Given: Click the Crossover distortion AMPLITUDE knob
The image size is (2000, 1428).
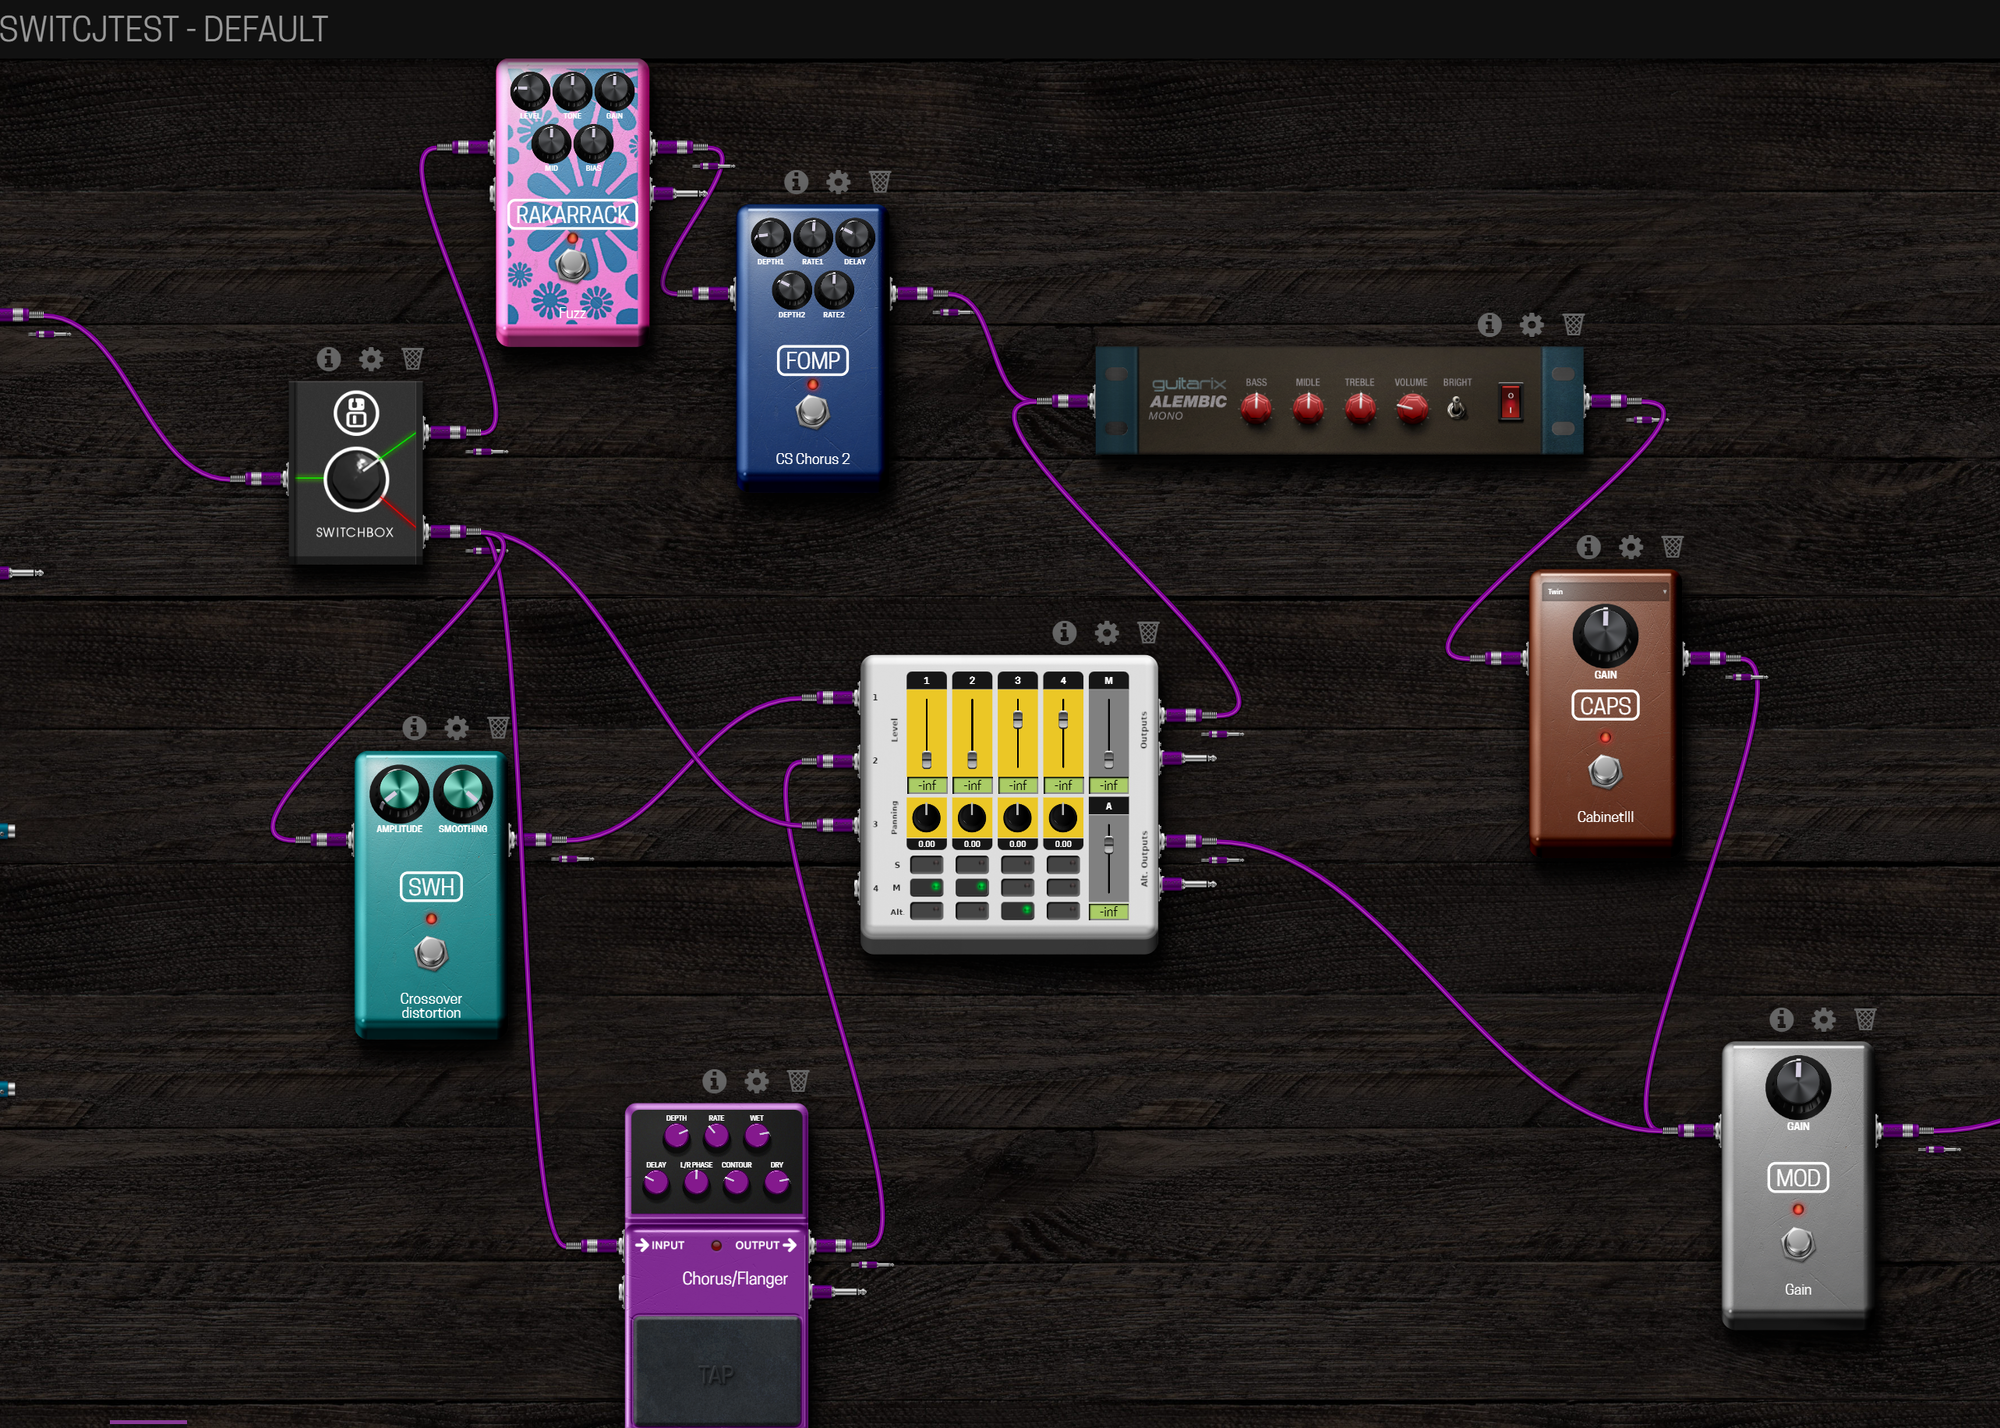Looking at the screenshot, I should (x=399, y=793).
